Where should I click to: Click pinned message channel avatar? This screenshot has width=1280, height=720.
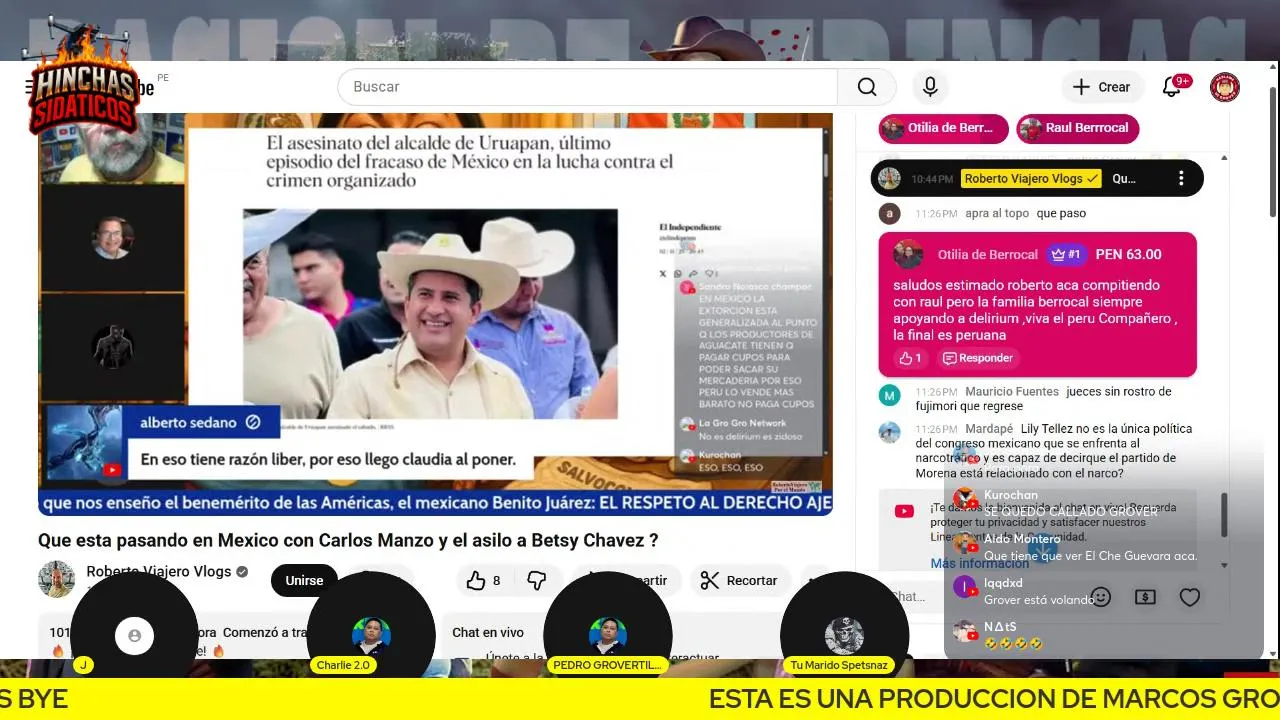click(889, 178)
